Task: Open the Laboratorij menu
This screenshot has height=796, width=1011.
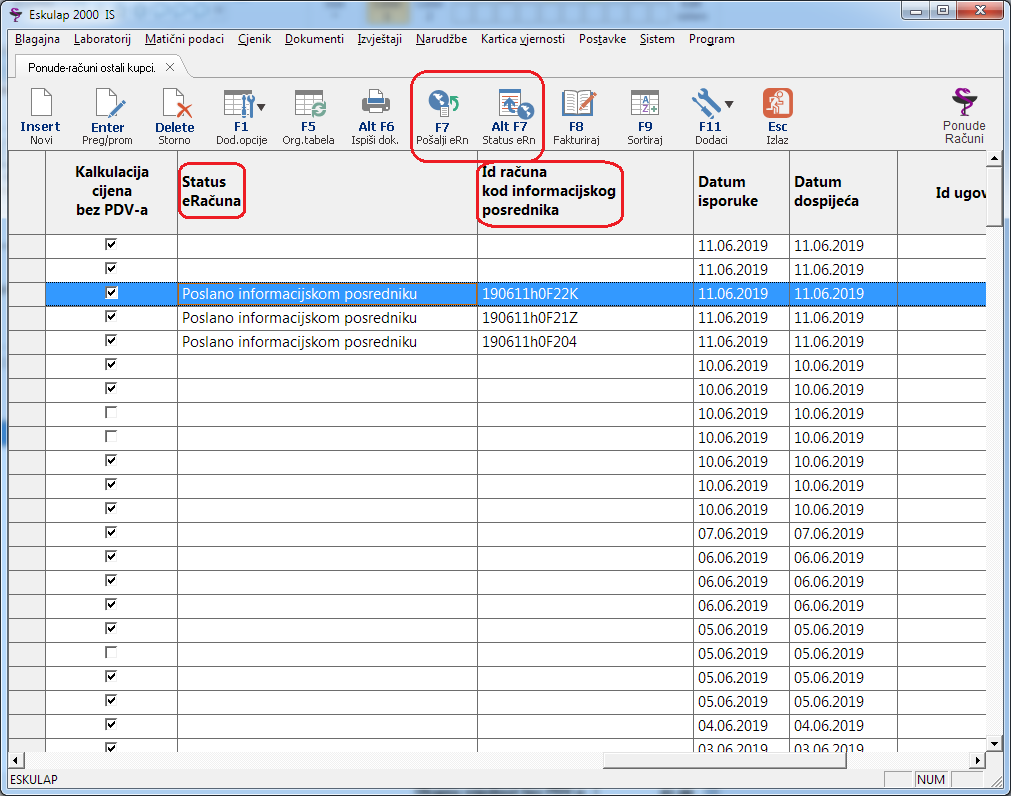Action: tap(103, 39)
